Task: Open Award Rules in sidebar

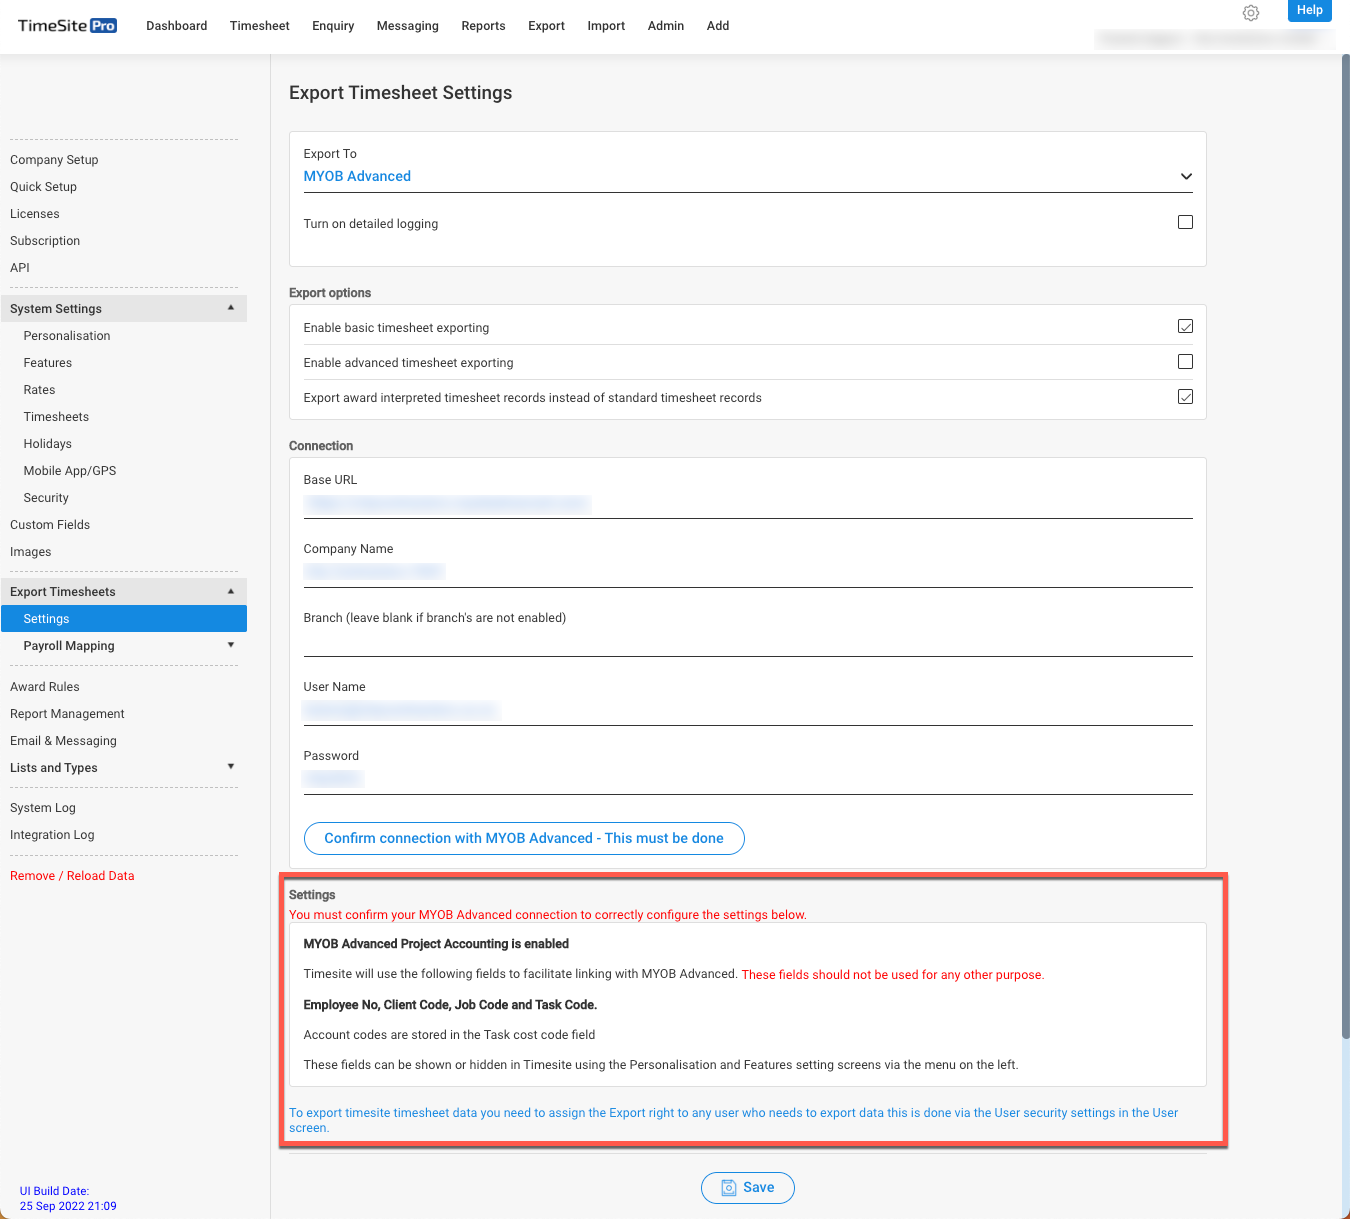Action: tap(45, 687)
